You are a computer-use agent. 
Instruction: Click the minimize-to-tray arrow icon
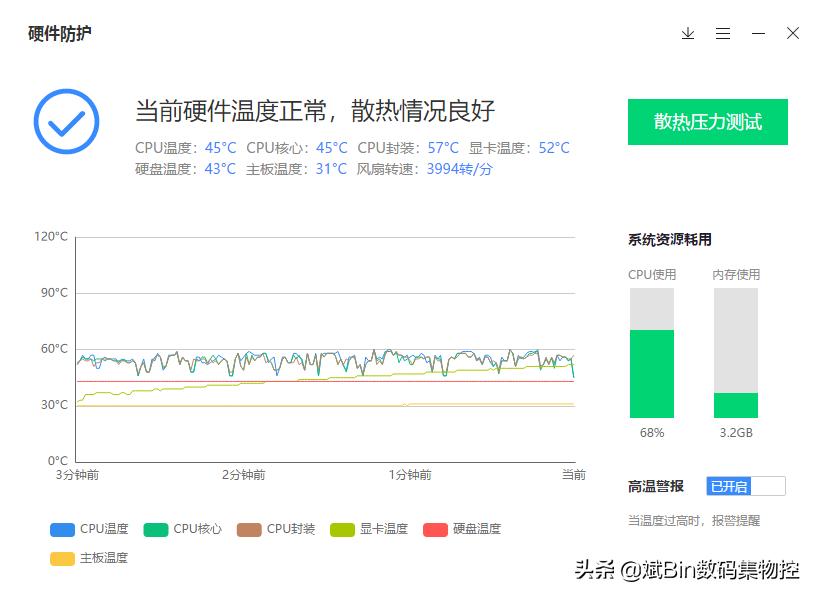coord(688,33)
